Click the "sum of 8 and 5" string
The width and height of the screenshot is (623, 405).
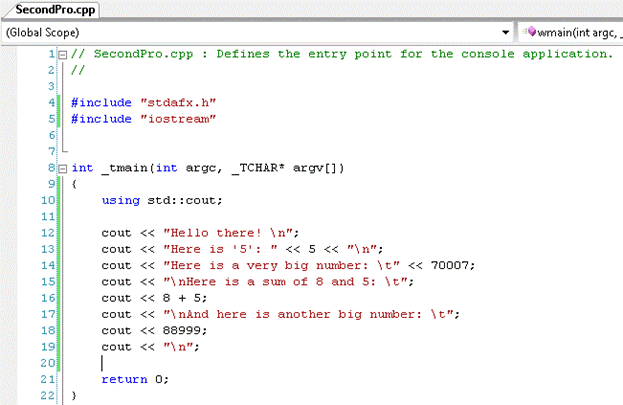point(285,282)
